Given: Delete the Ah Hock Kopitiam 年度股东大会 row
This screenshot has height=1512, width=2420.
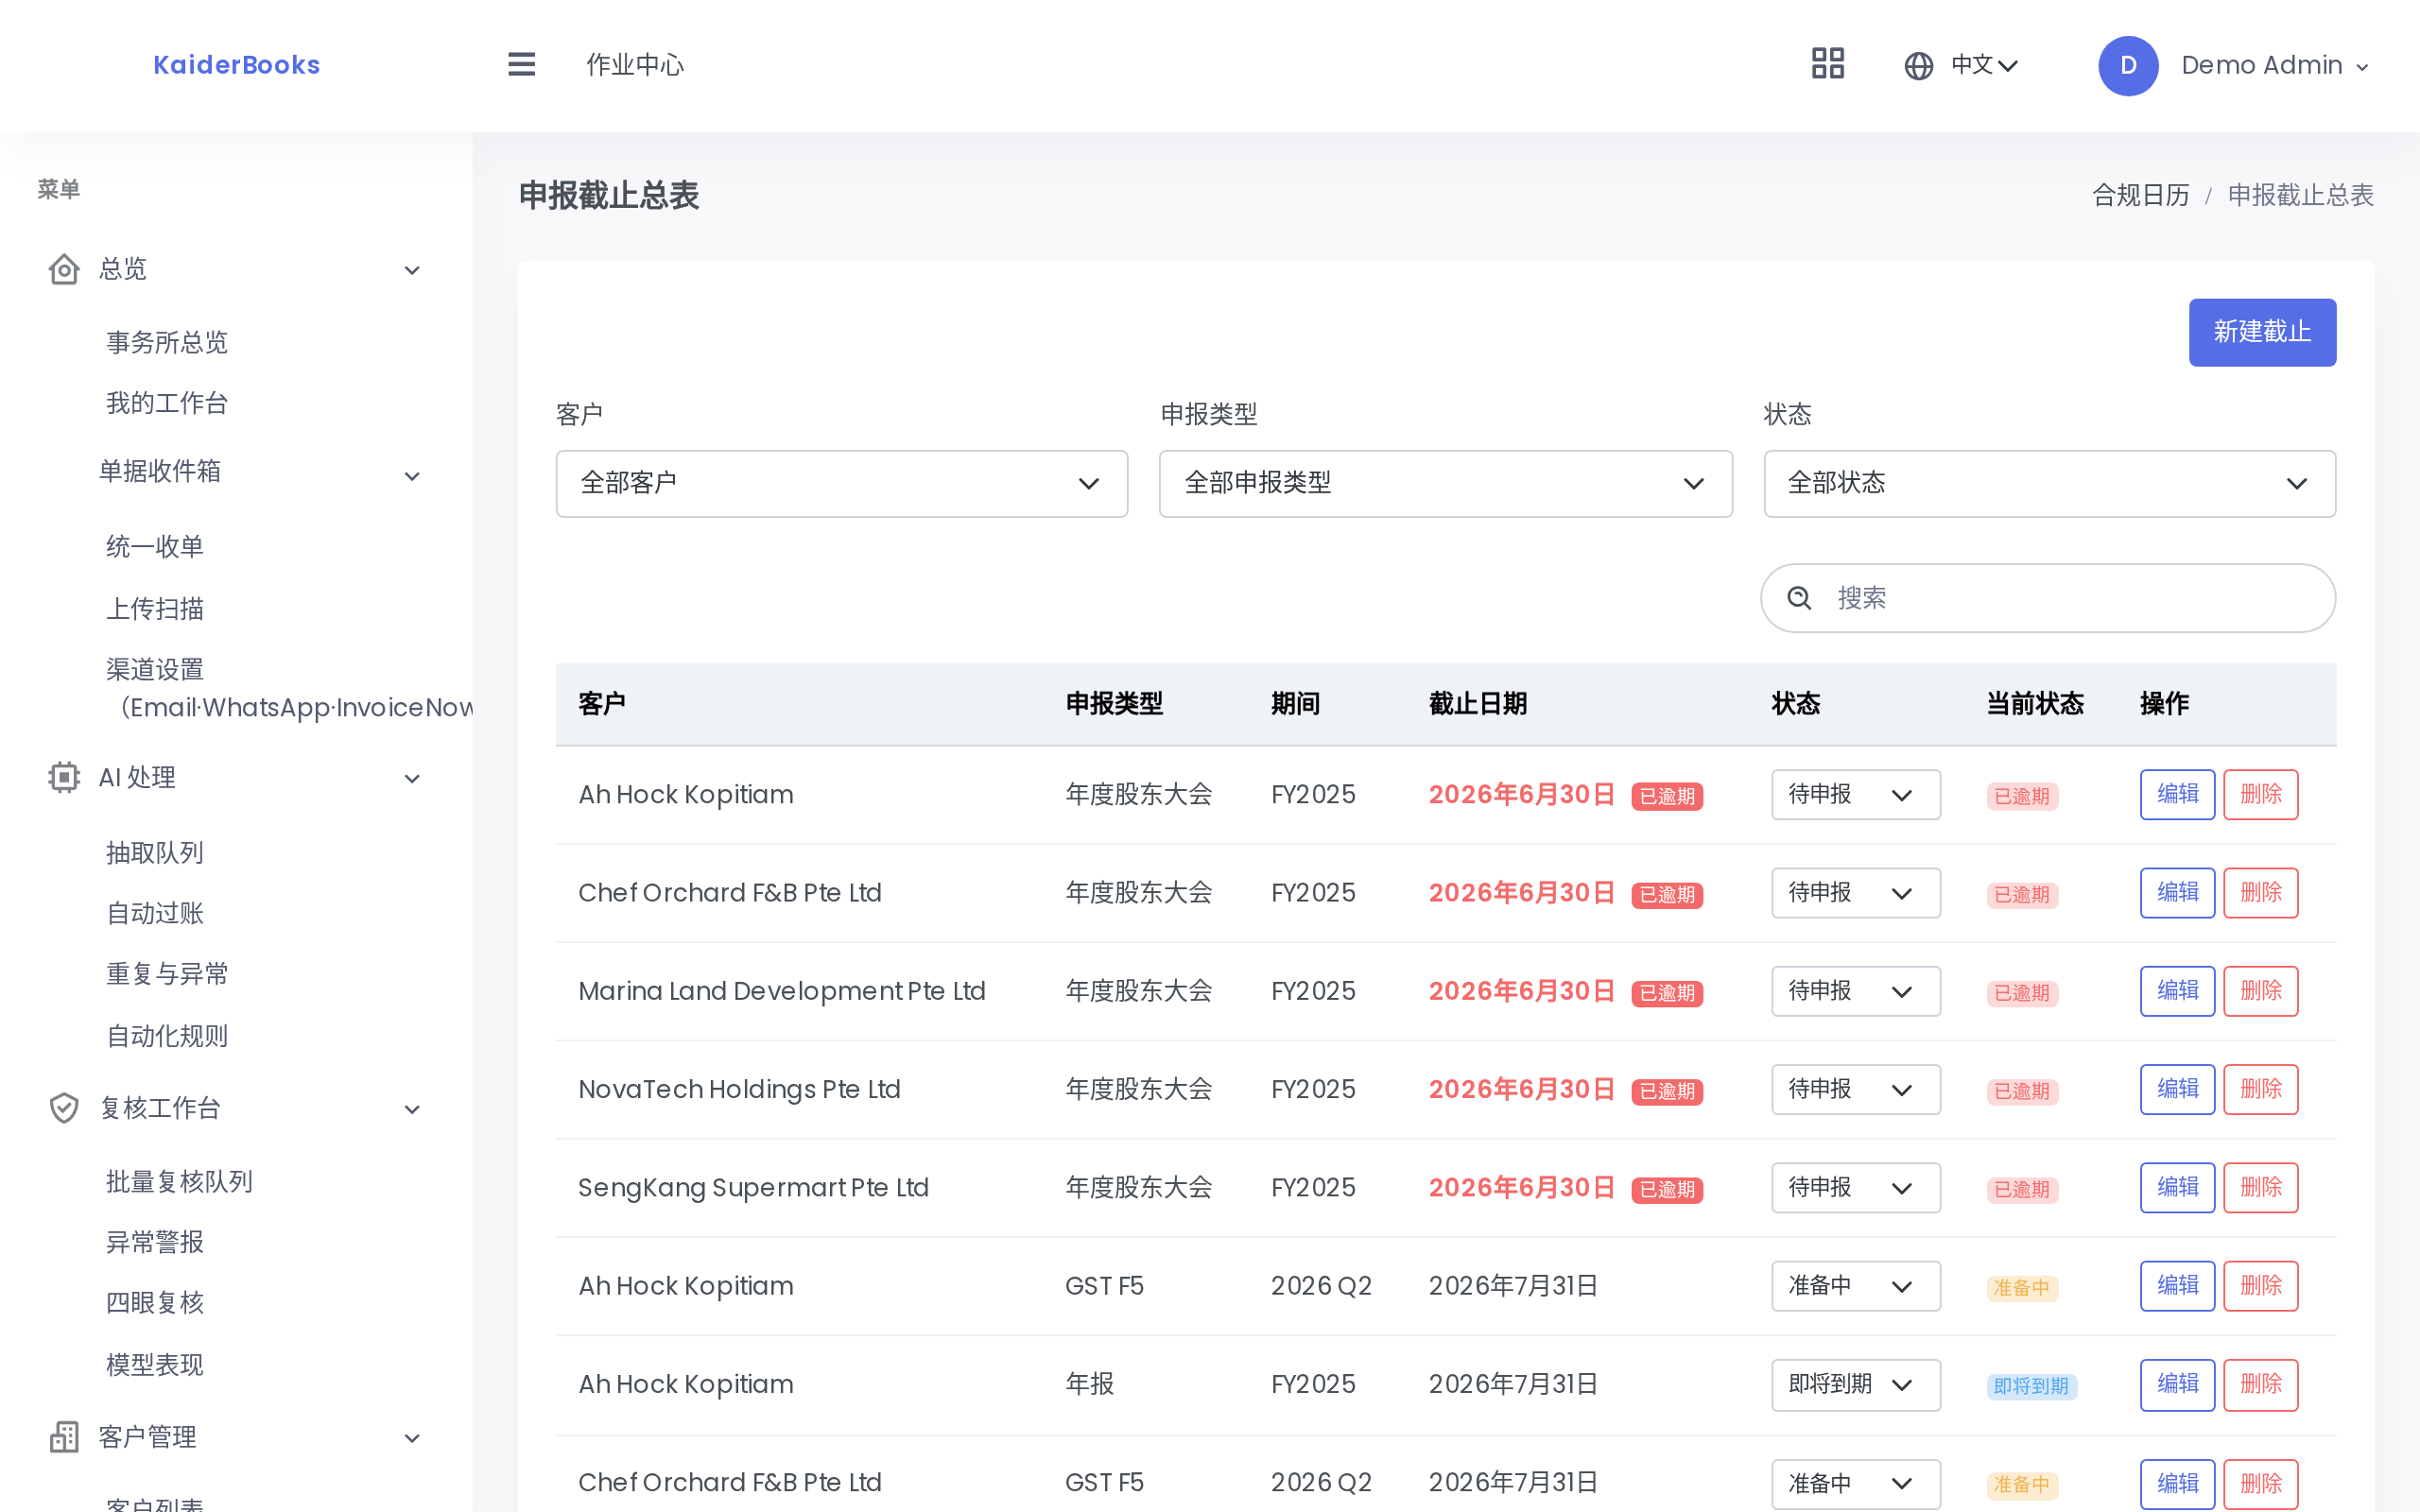Looking at the screenshot, I should (x=2260, y=794).
